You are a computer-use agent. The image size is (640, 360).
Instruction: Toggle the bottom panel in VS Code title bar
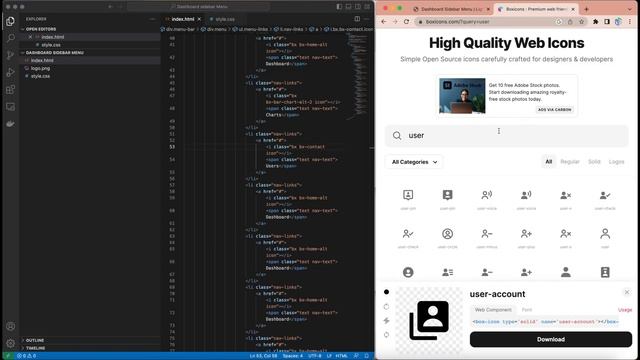click(349, 7)
